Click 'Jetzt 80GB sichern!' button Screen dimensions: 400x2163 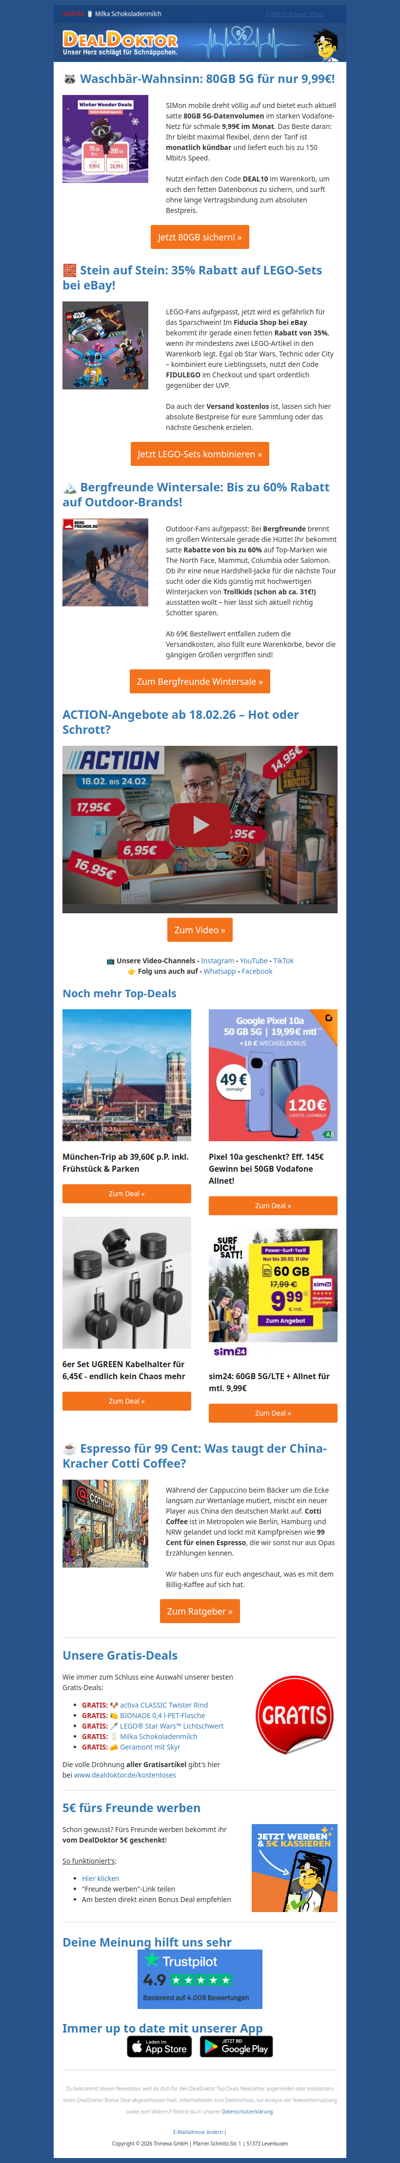tap(200, 237)
